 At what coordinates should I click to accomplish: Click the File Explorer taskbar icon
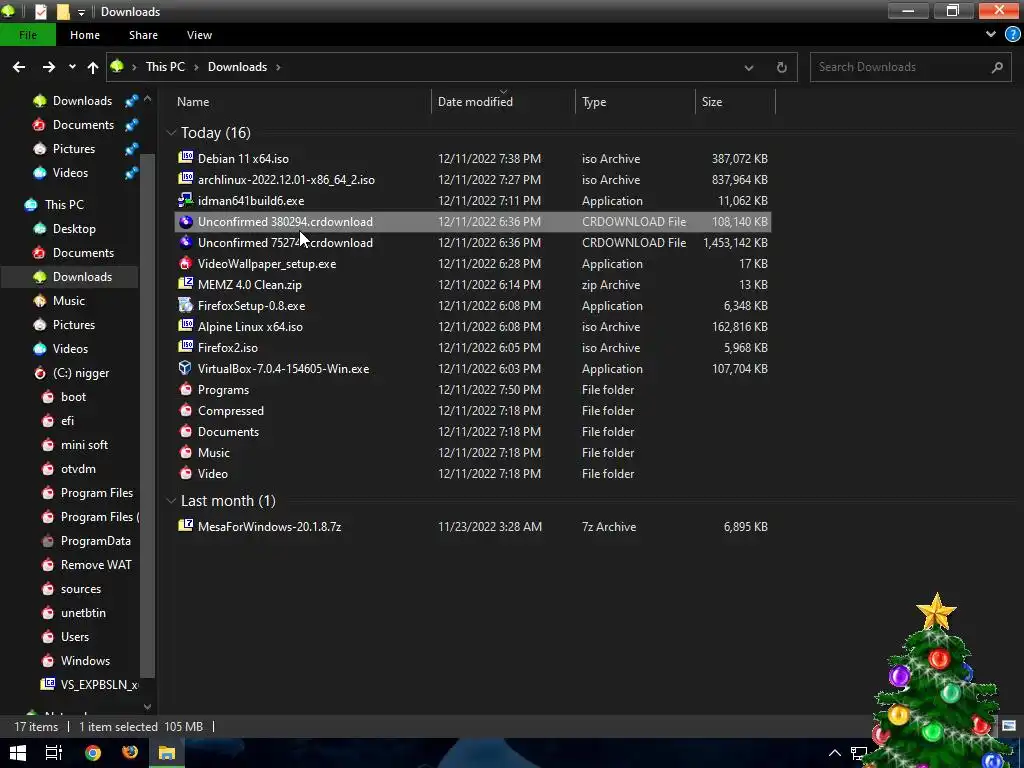click(x=167, y=753)
